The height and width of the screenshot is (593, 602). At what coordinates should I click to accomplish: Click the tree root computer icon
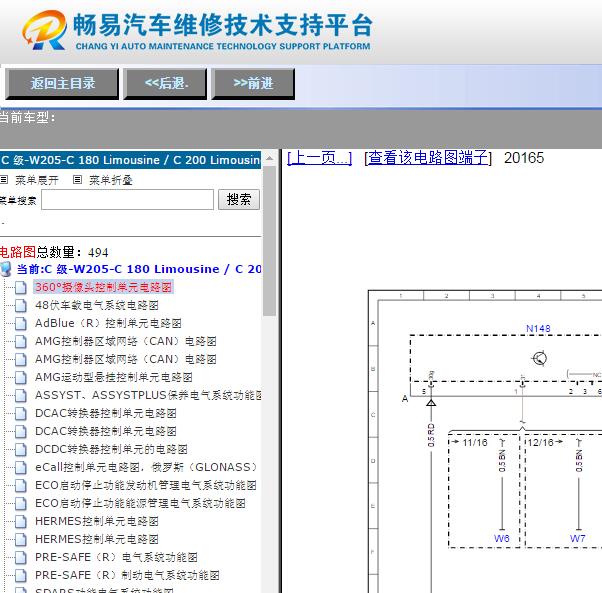coord(5,269)
